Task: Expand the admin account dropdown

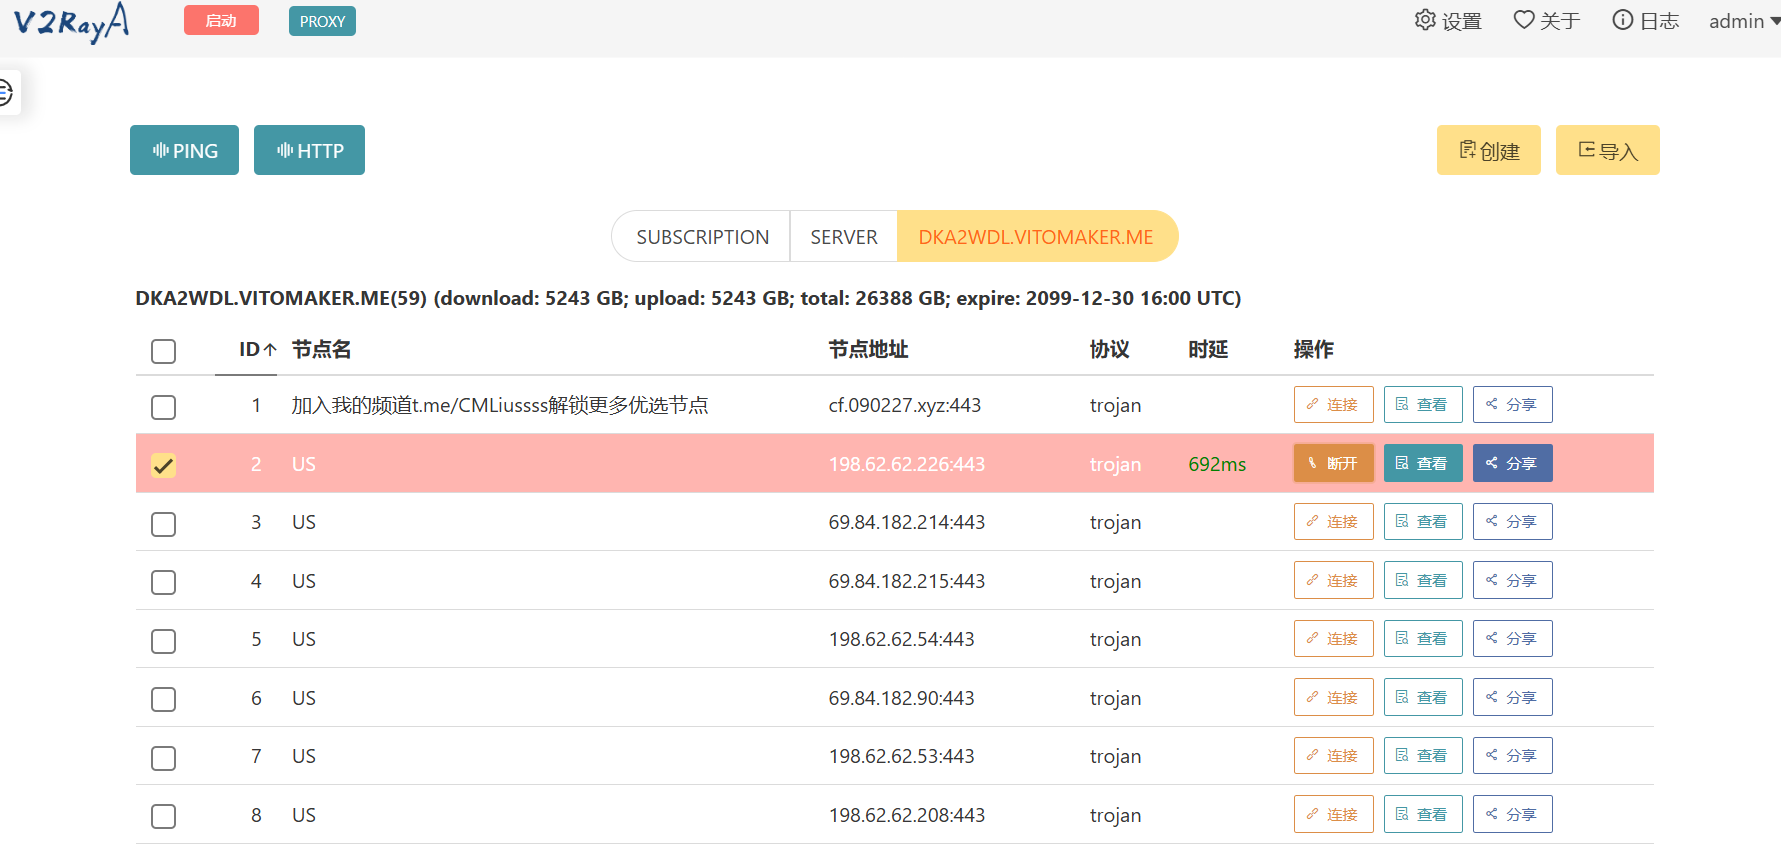Action: pyautogui.click(x=1744, y=21)
